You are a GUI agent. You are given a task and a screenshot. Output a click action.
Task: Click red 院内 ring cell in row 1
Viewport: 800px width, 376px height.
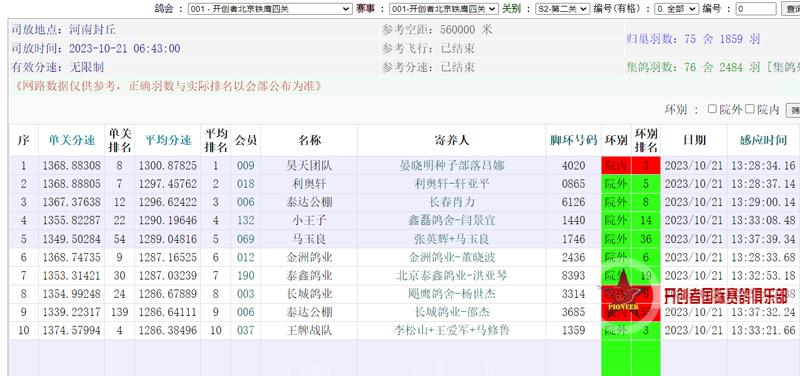pyautogui.click(x=616, y=166)
